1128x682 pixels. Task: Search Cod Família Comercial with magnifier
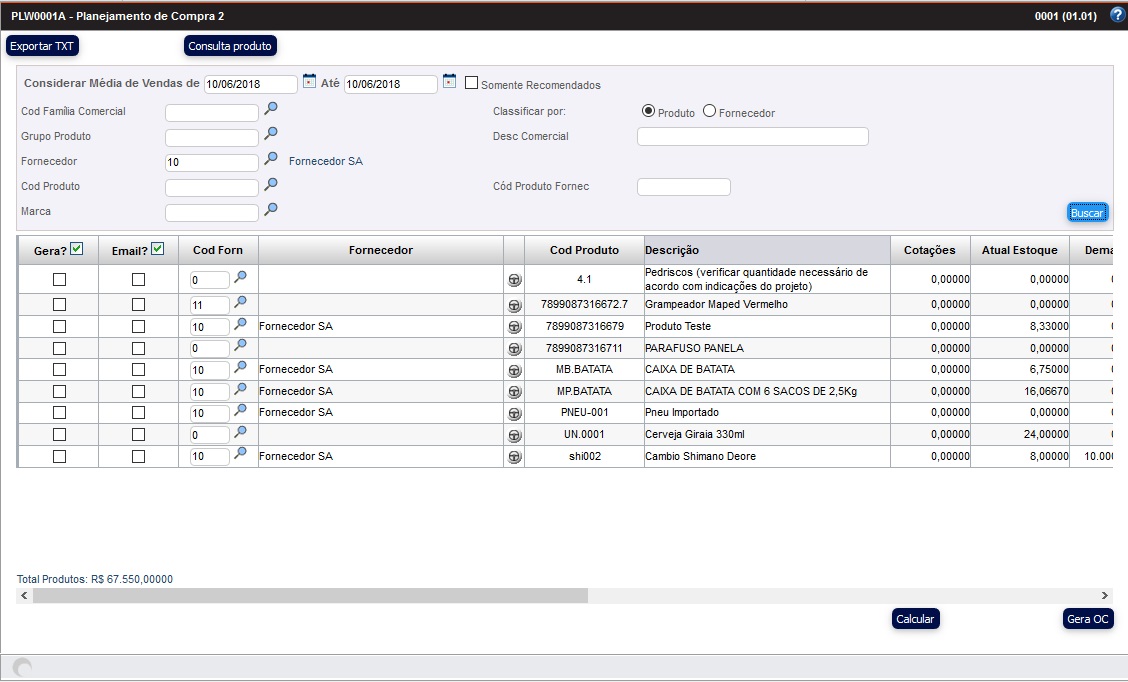pyautogui.click(x=271, y=110)
